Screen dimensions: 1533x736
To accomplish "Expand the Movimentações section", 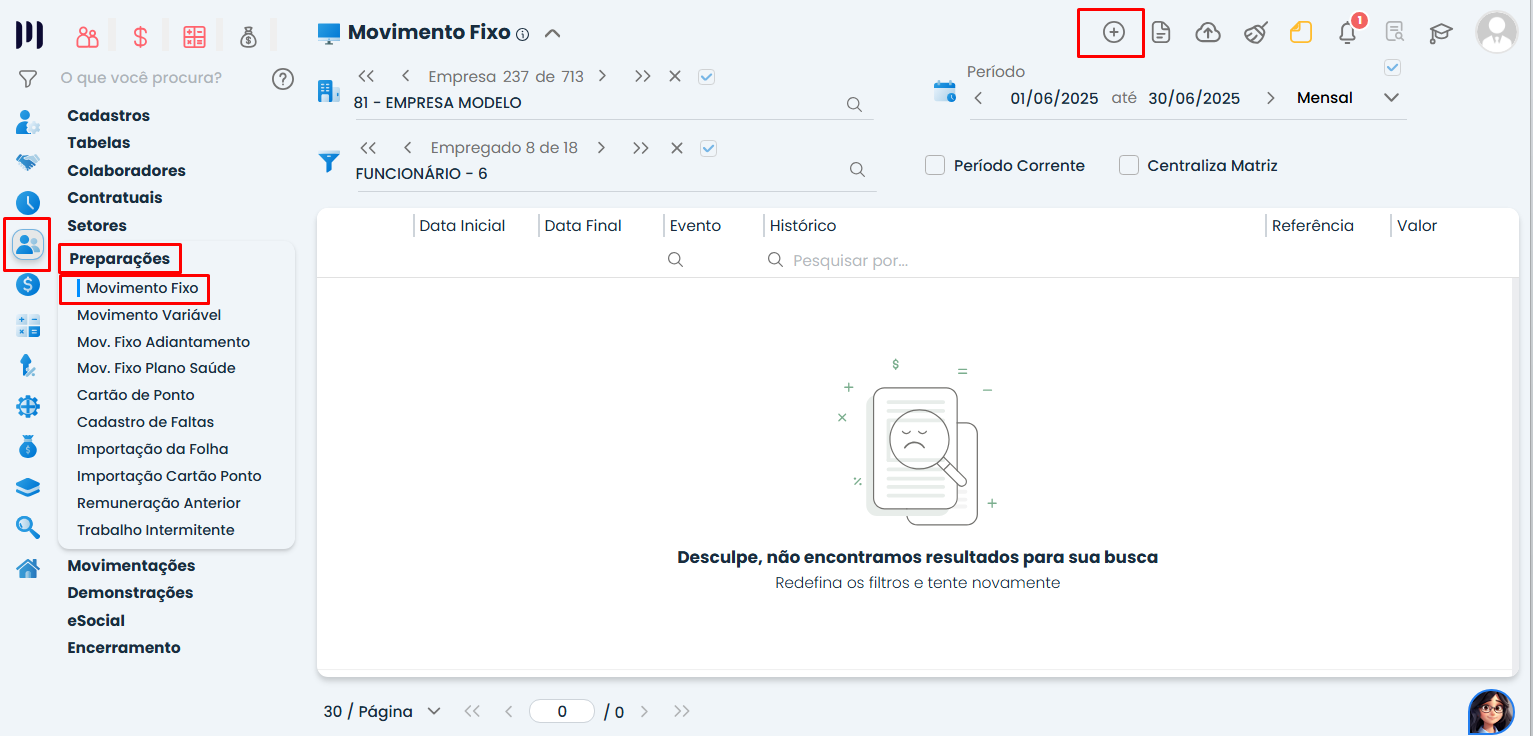I will point(131,566).
